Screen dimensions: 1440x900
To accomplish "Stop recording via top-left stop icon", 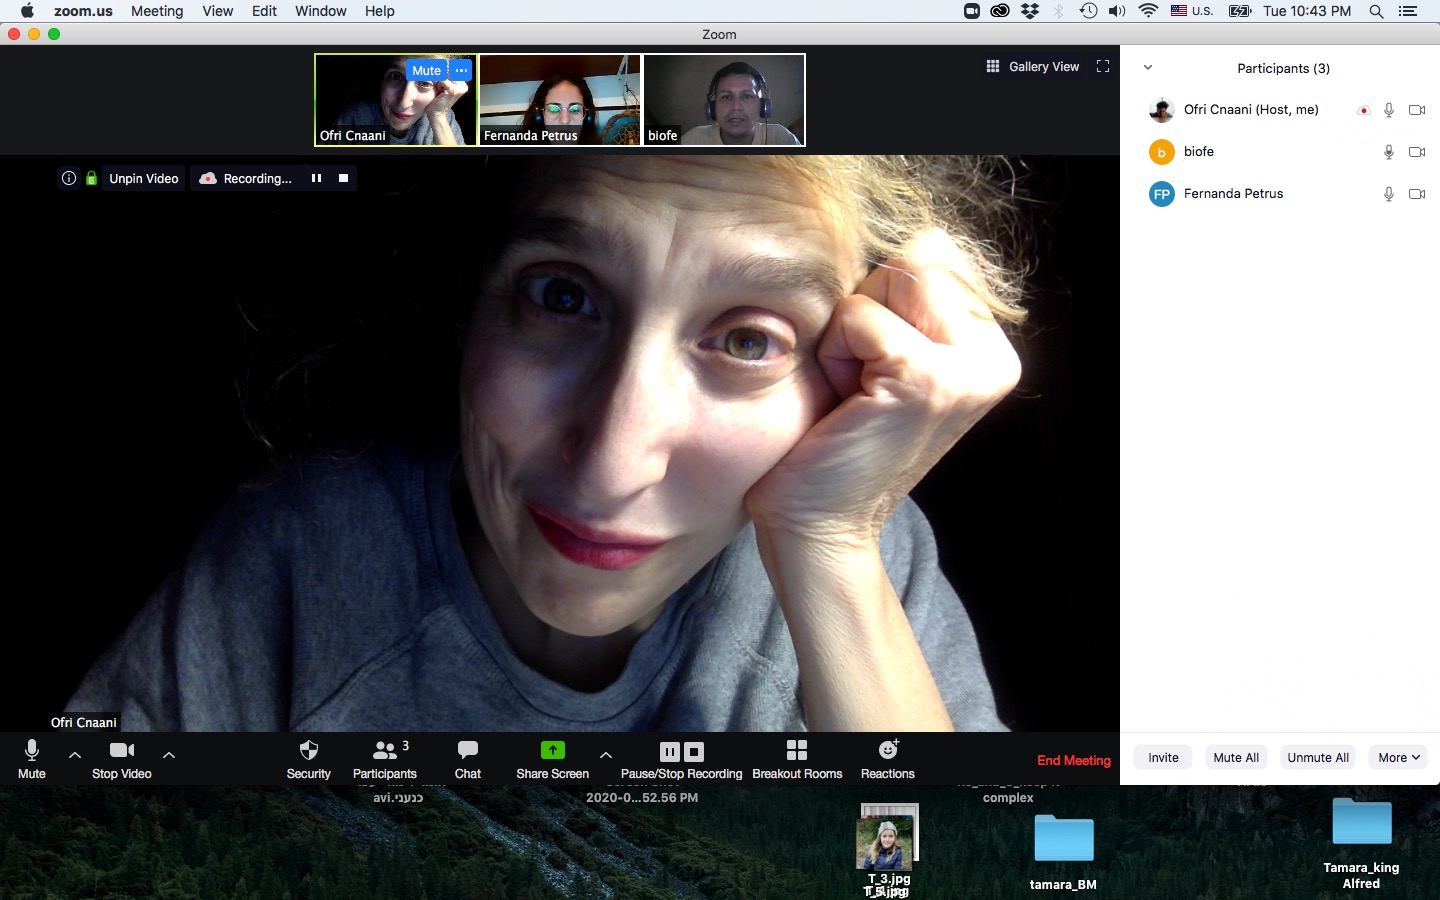I will (x=343, y=178).
